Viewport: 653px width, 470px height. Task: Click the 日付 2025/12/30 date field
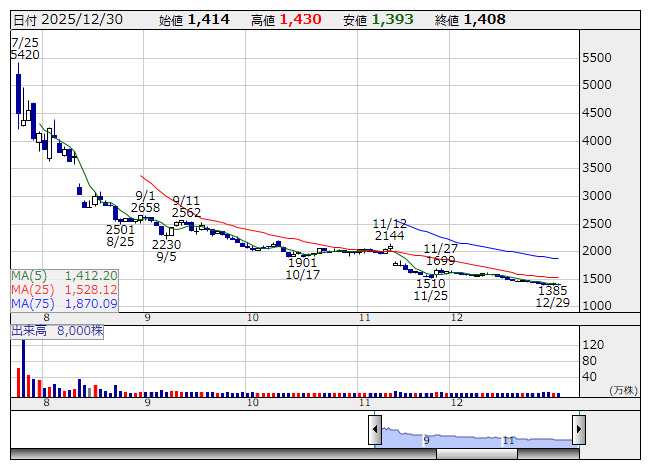(65, 19)
